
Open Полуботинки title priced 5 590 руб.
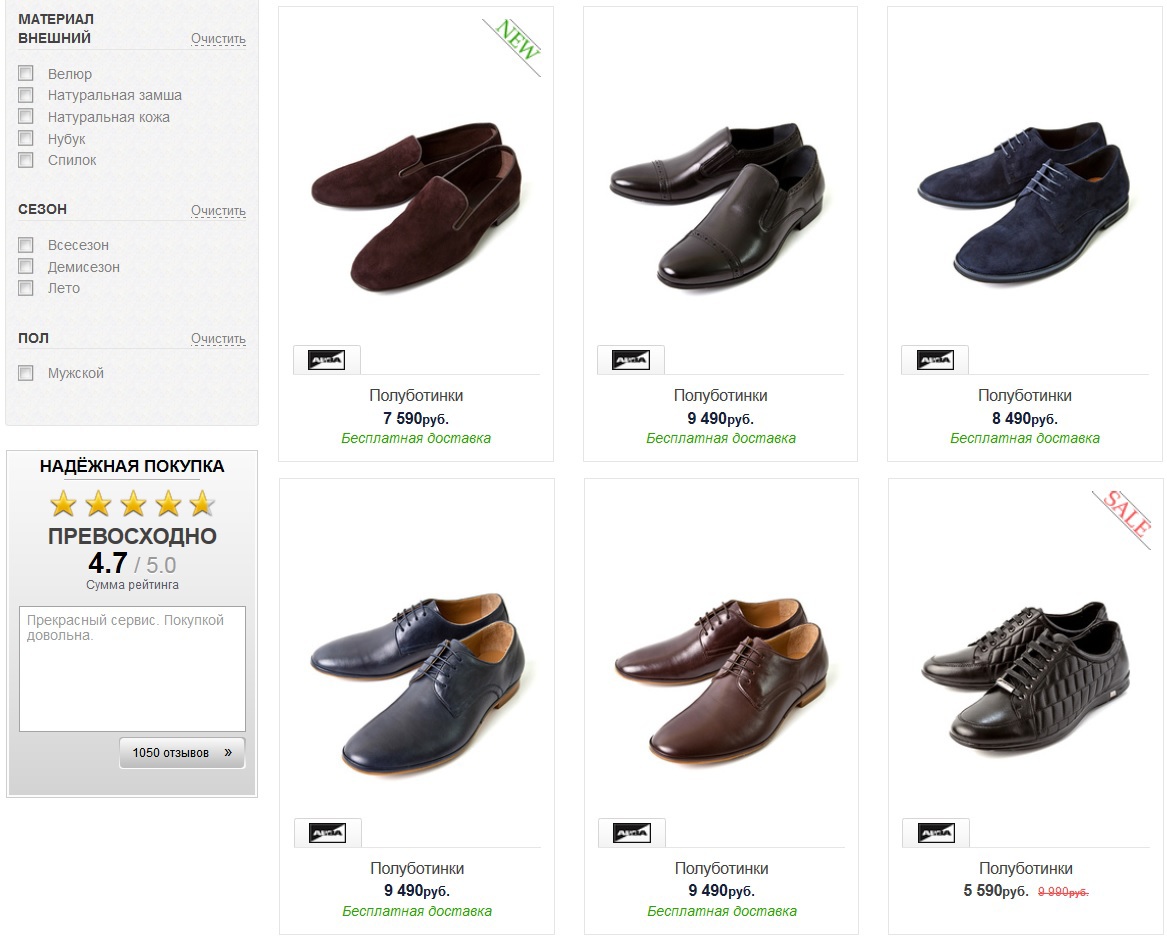1025,868
